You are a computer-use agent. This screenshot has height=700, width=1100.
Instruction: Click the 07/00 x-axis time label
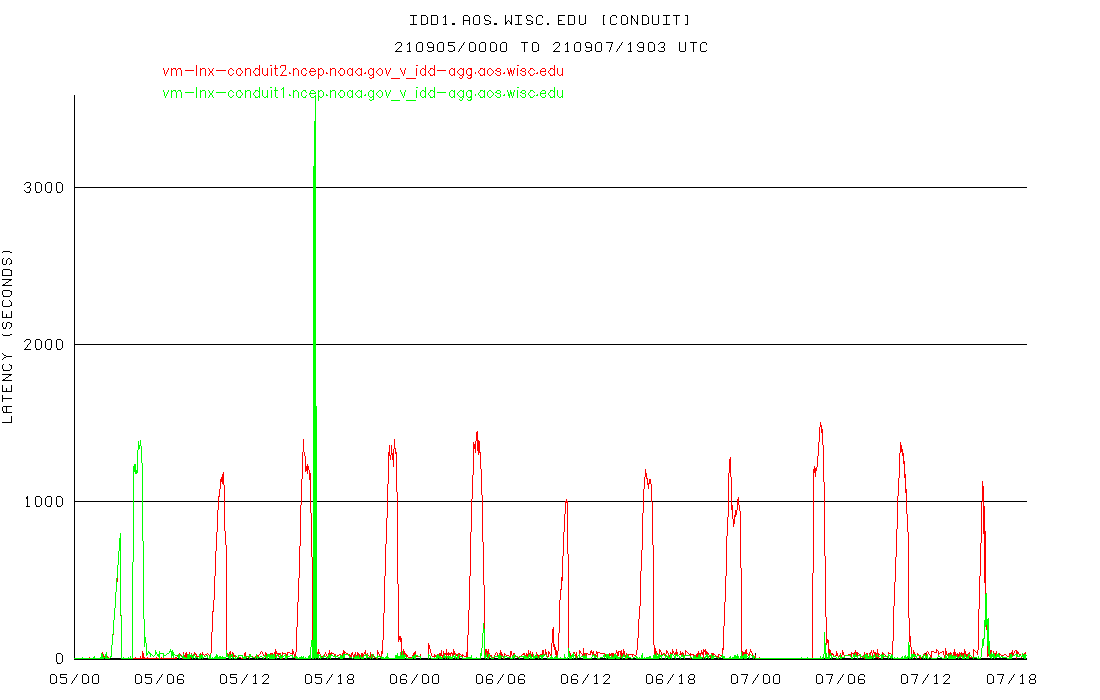coord(755,679)
